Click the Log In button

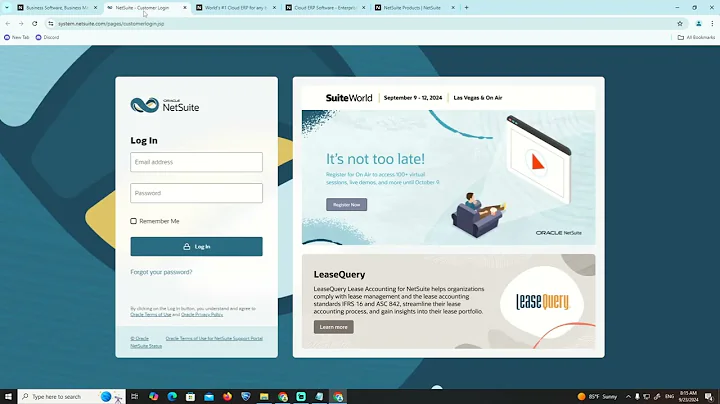click(x=197, y=247)
